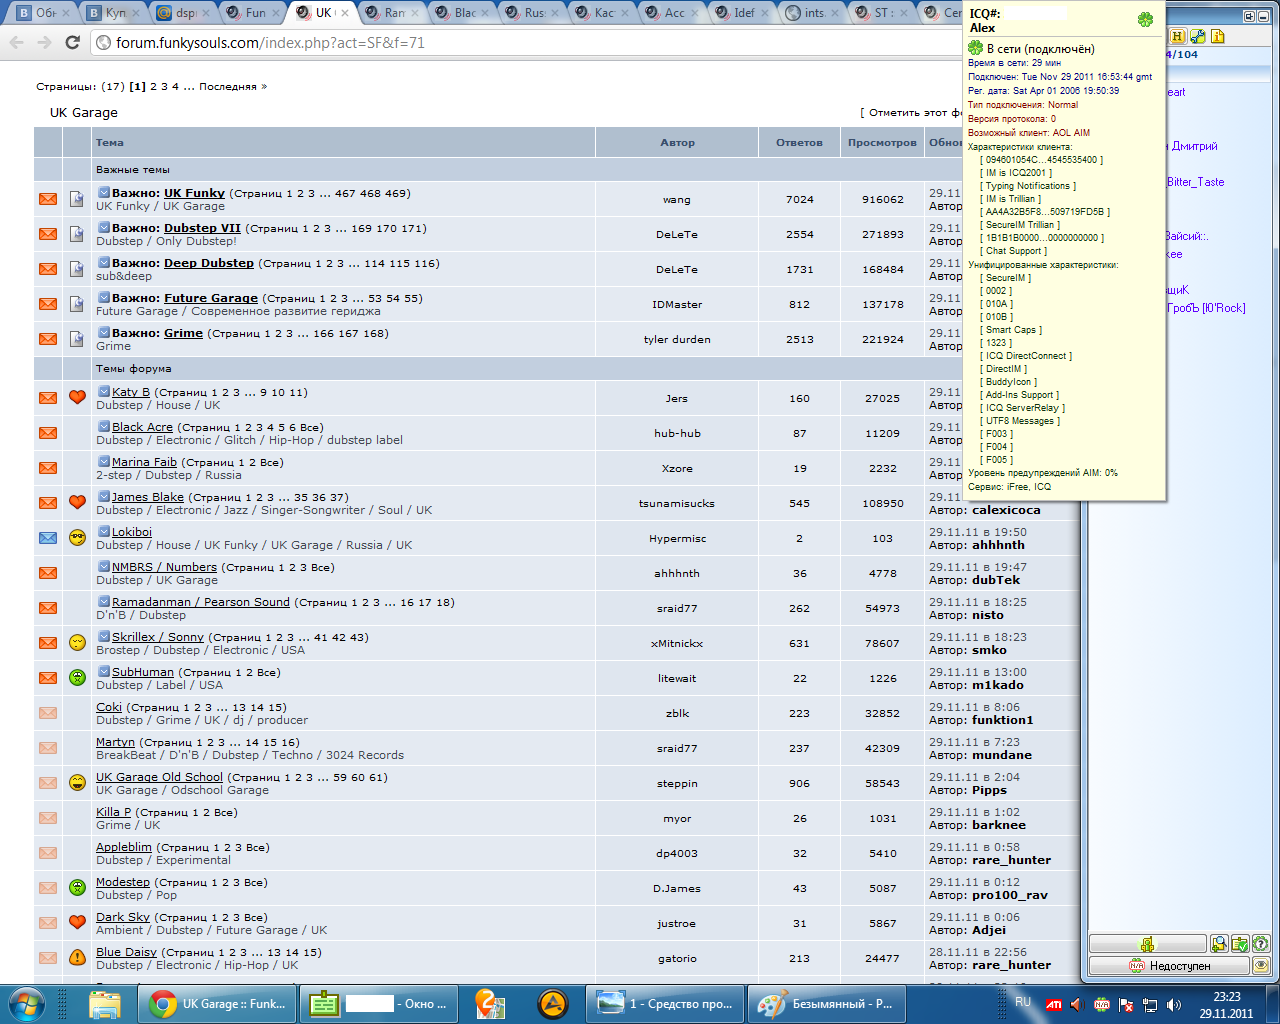Screen dimensions: 1280x1024
Task: Click the add/find contact magnifier icon
Action: (x=1219, y=943)
